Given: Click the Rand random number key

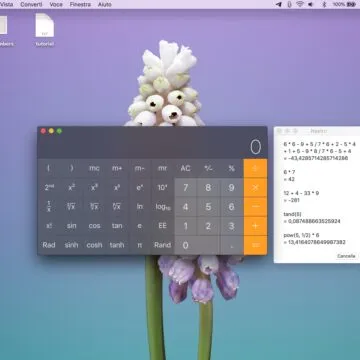Looking at the screenshot, I should click(x=162, y=245).
